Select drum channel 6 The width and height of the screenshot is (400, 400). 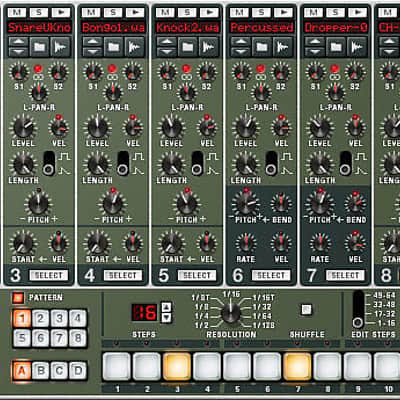point(271,275)
